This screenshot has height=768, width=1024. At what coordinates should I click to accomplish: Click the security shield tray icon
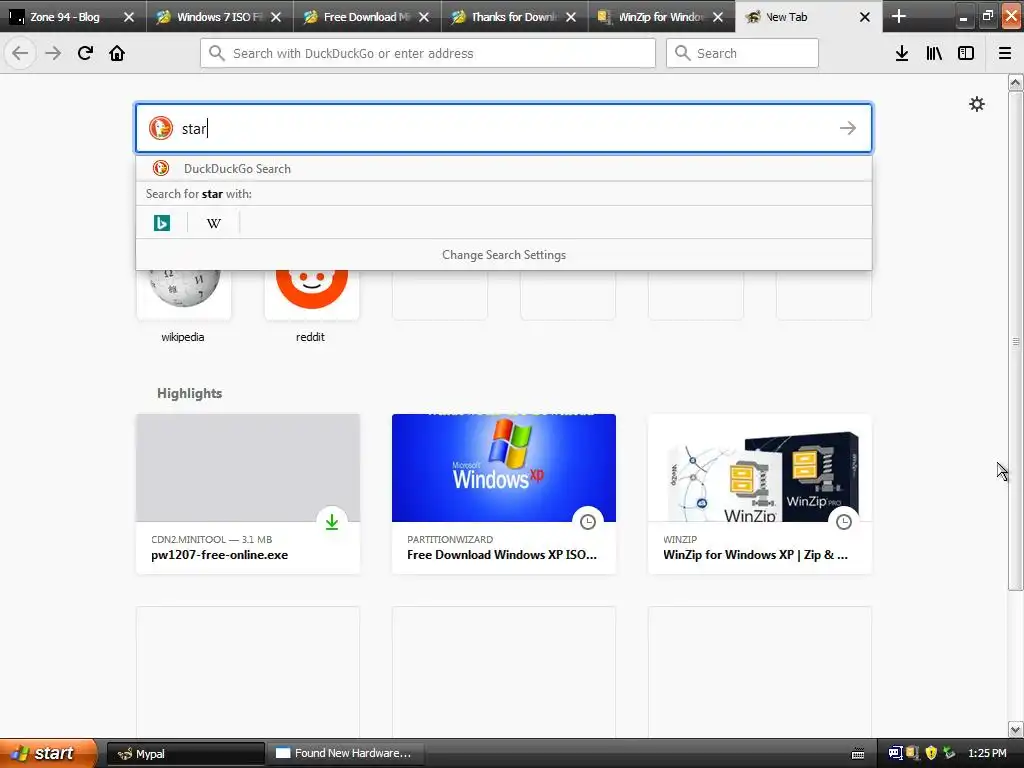click(931, 753)
